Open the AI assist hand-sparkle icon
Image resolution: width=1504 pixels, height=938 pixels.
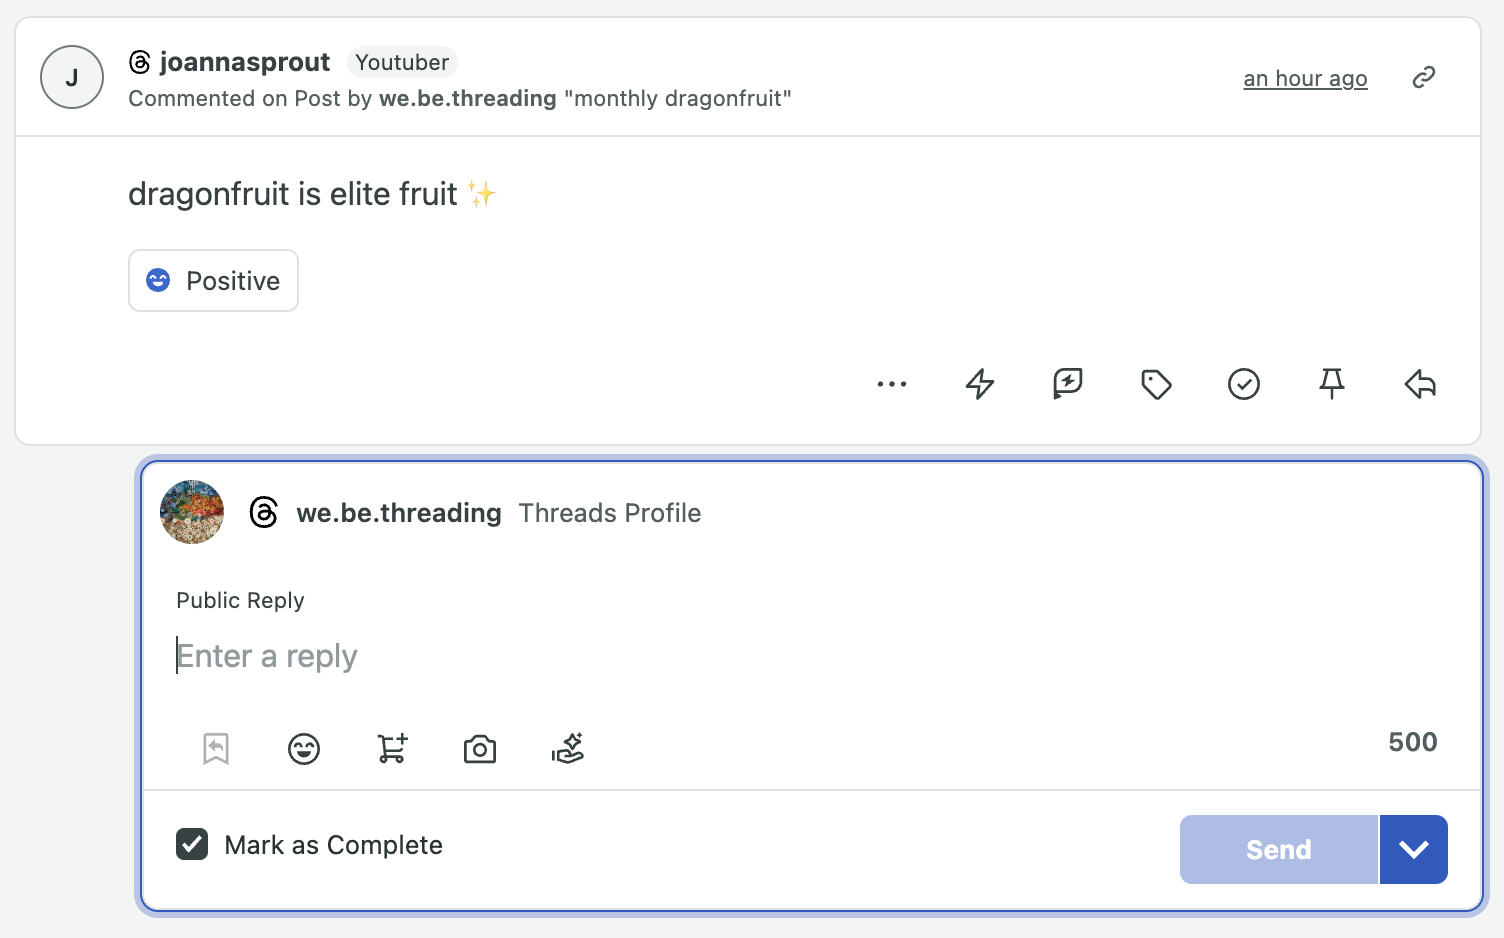click(568, 748)
